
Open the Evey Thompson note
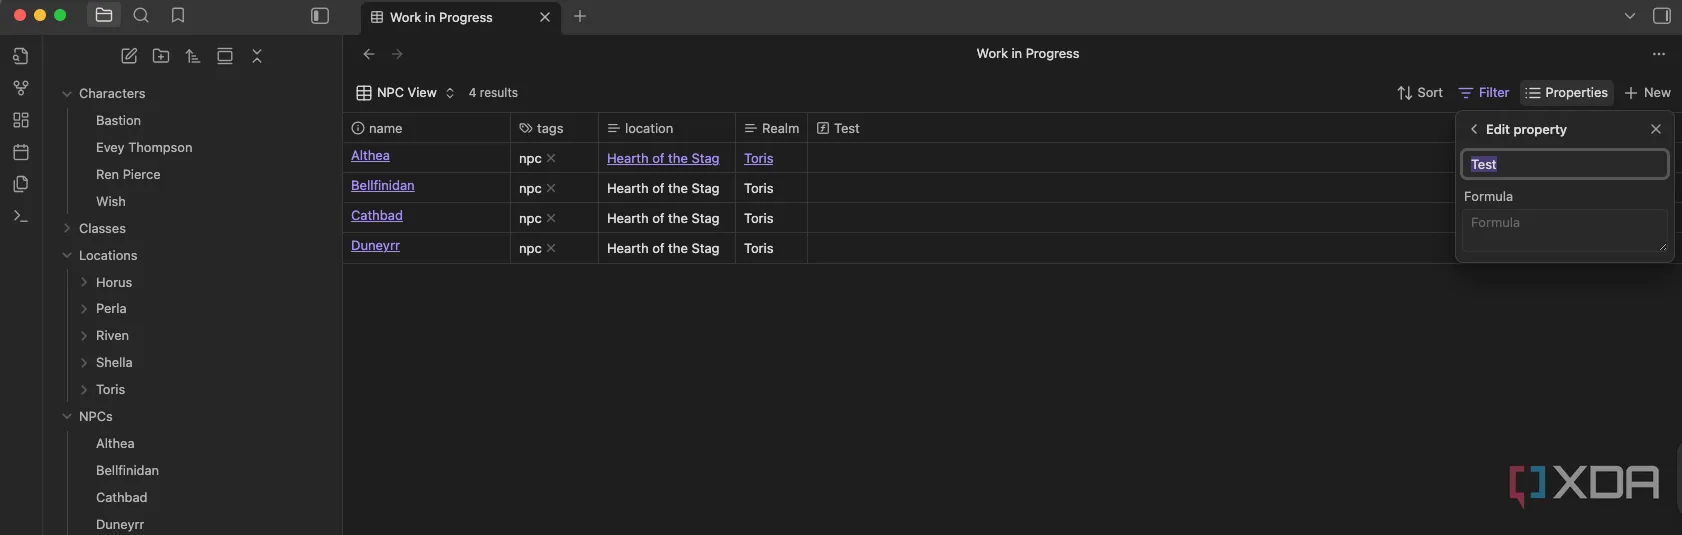(144, 148)
